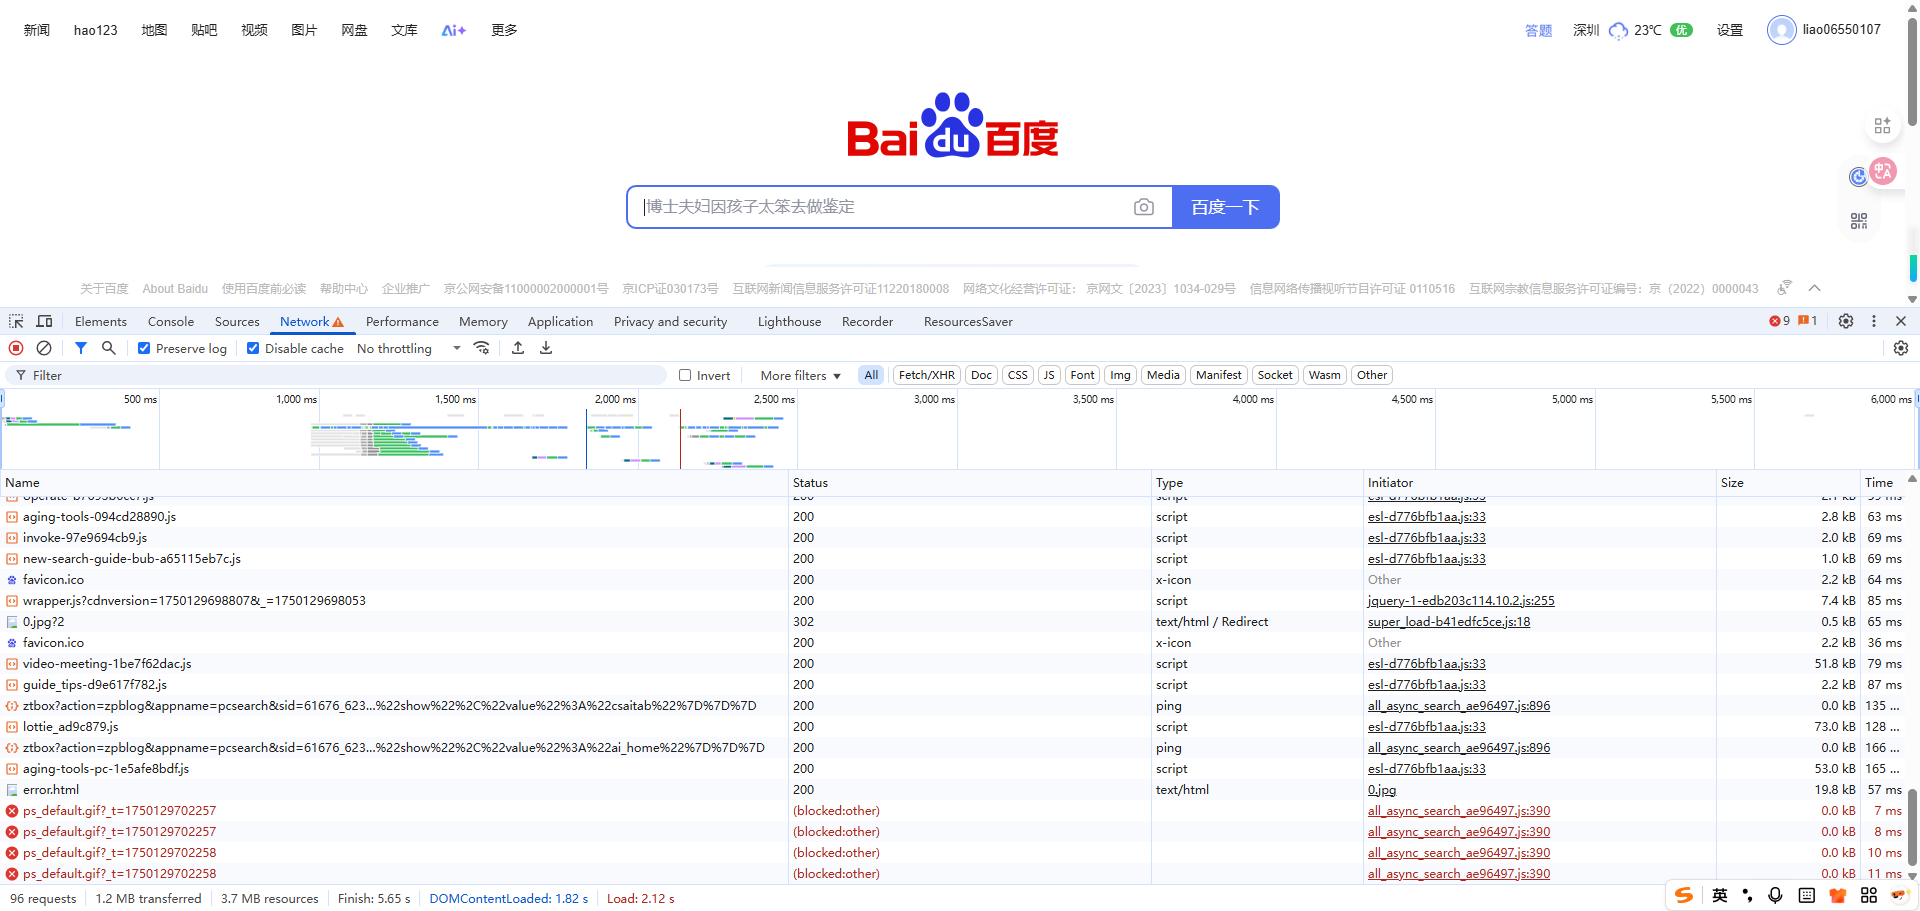The image size is (1920, 911).
Task: Open the Network panel settings gear
Action: pos(1901,348)
